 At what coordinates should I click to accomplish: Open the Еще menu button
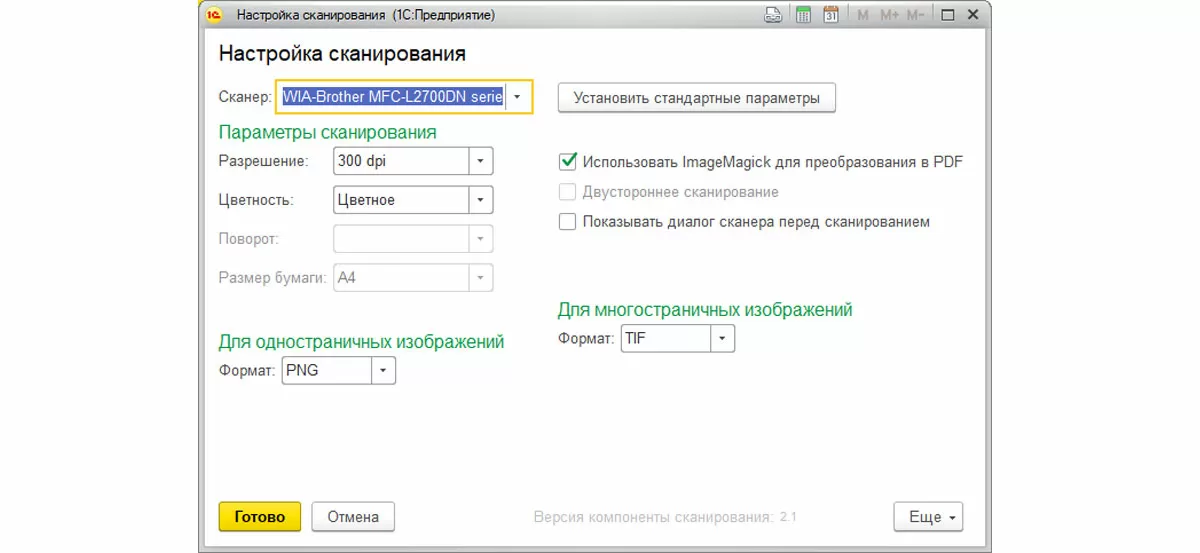(928, 517)
